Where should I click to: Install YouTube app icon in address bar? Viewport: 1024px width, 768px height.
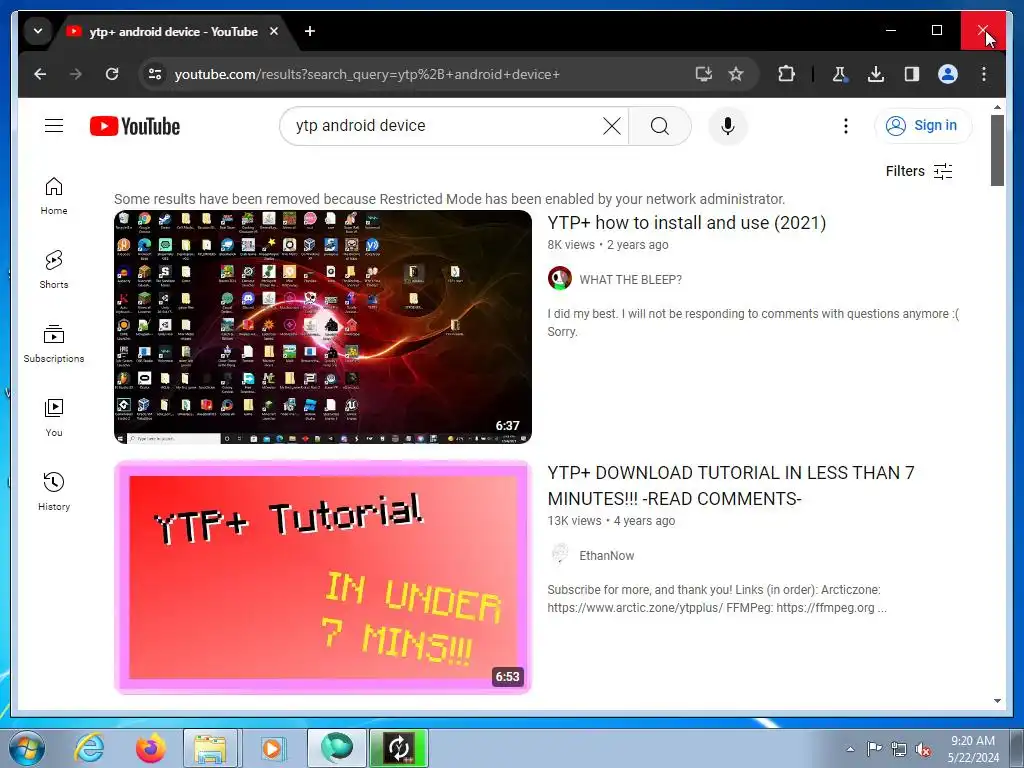point(703,74)
